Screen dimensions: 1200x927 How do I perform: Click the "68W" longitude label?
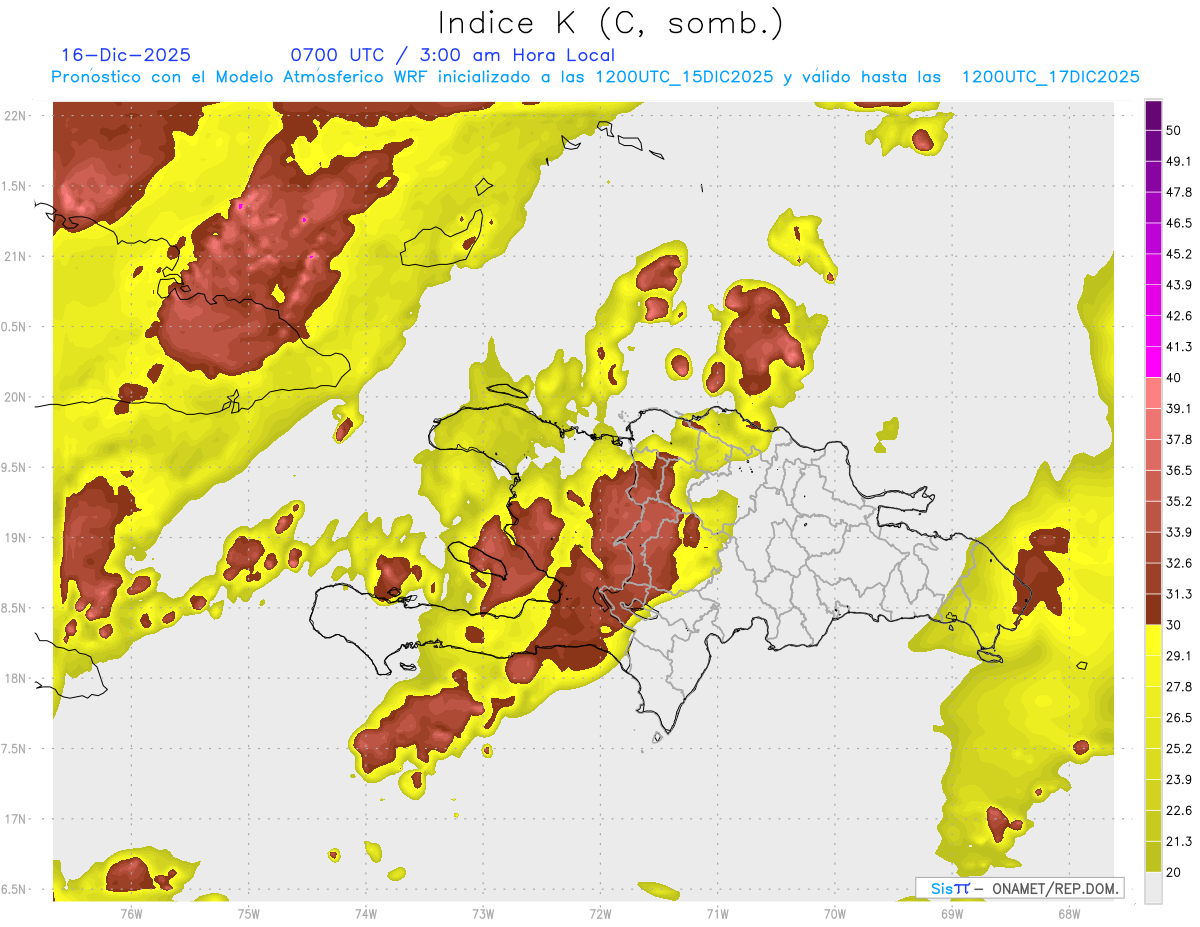1069,914
